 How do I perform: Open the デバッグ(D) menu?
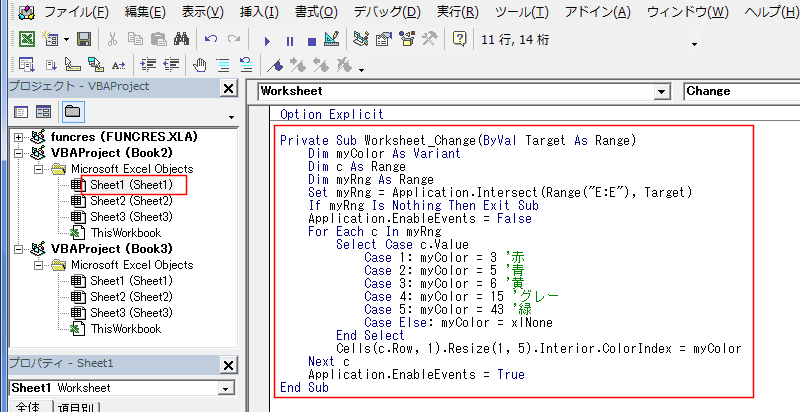(387, 12)
